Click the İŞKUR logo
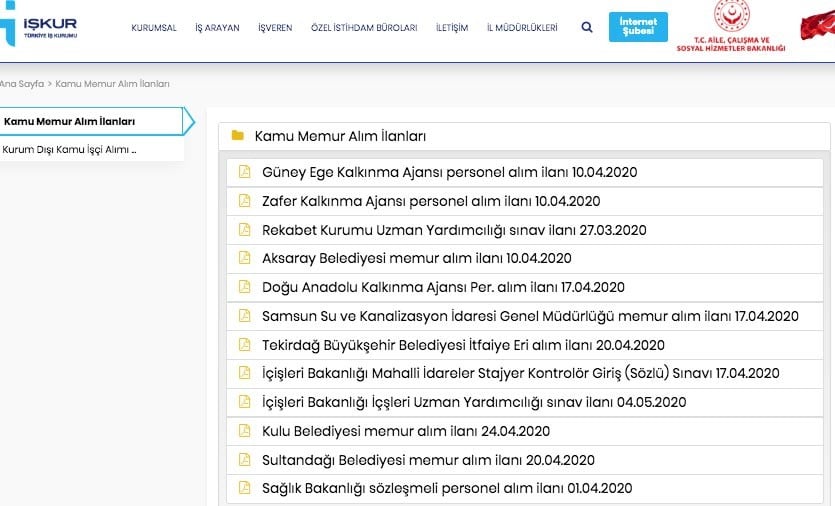The image size is (835, 506). [40, 27]
